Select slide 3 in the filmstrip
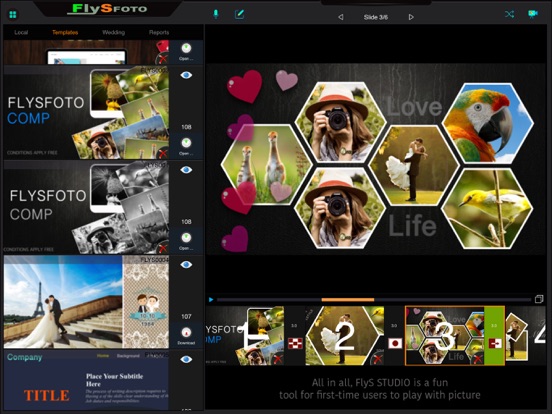Image resolution: width=552 pixels, height=414 pixels. tap(445, 335)
